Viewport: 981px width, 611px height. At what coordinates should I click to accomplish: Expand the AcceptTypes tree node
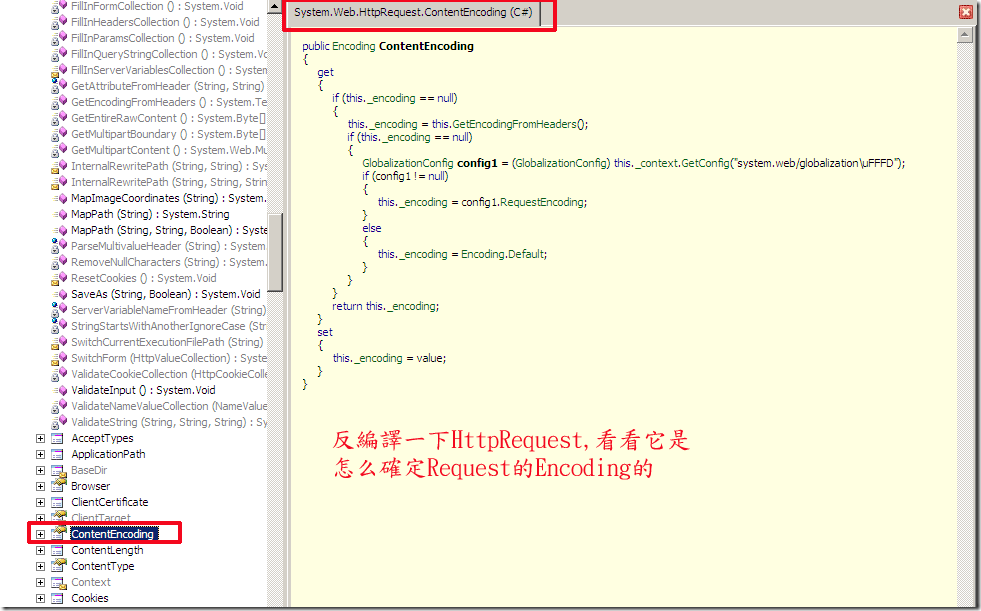pos(40,438)
